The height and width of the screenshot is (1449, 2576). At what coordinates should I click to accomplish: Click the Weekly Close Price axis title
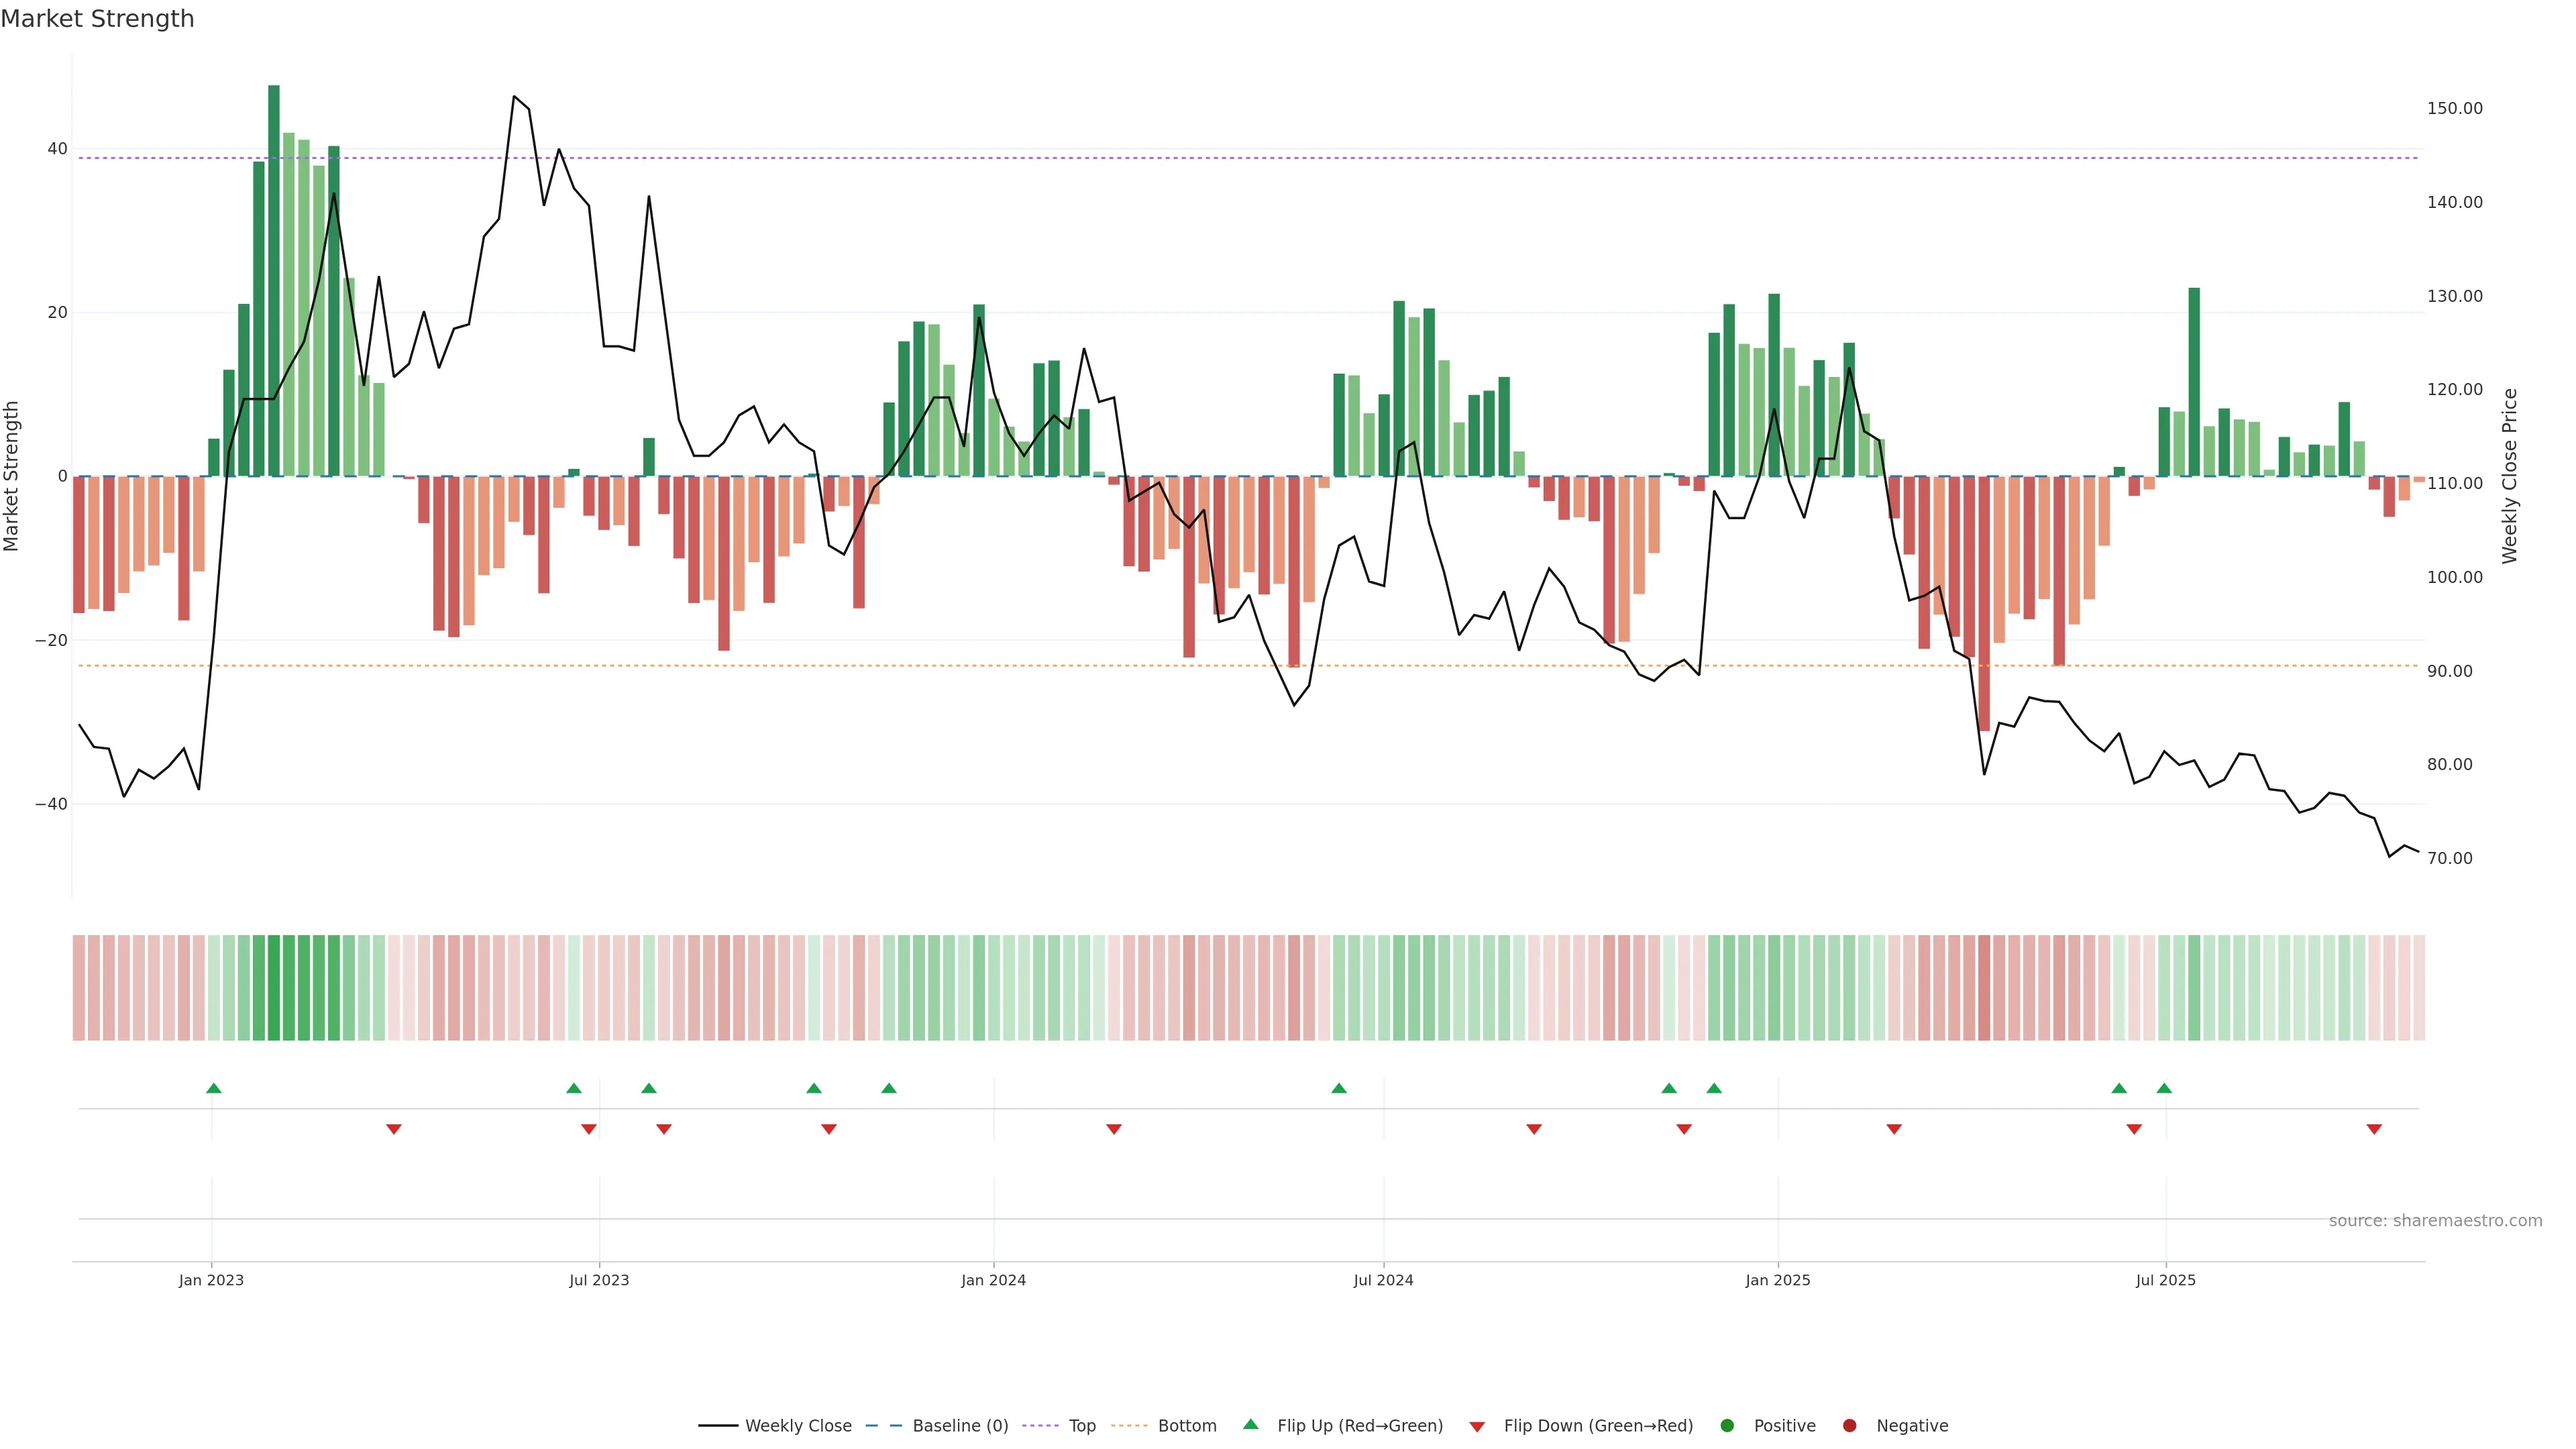click(x=2509, y=476)
